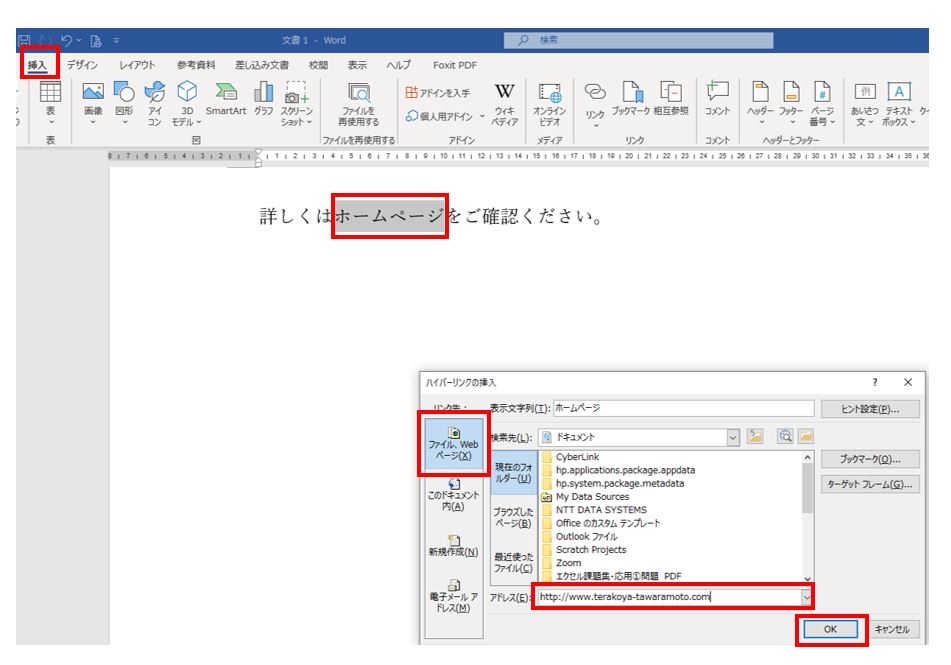Select 電子メール アドレス link option
This screenshot has width=951, height=665.
(454, 597)
